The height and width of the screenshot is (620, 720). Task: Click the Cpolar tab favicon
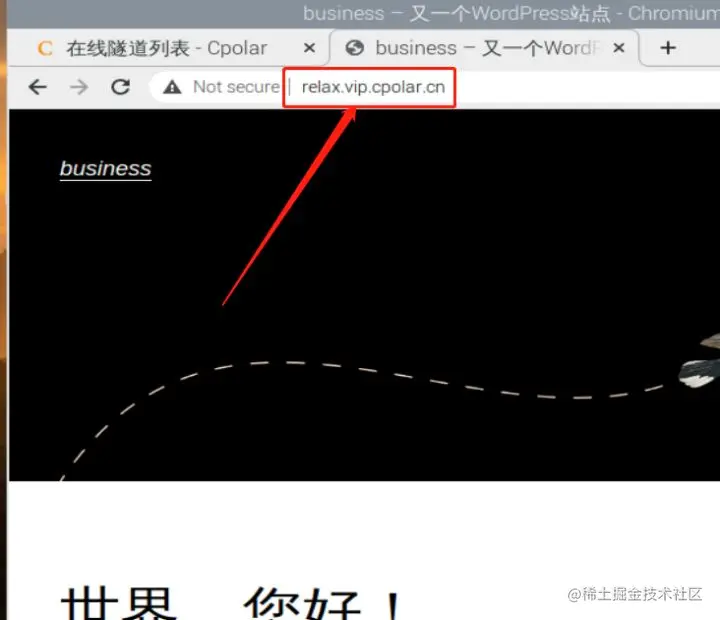pyautogui.click(x=45, y=48)
